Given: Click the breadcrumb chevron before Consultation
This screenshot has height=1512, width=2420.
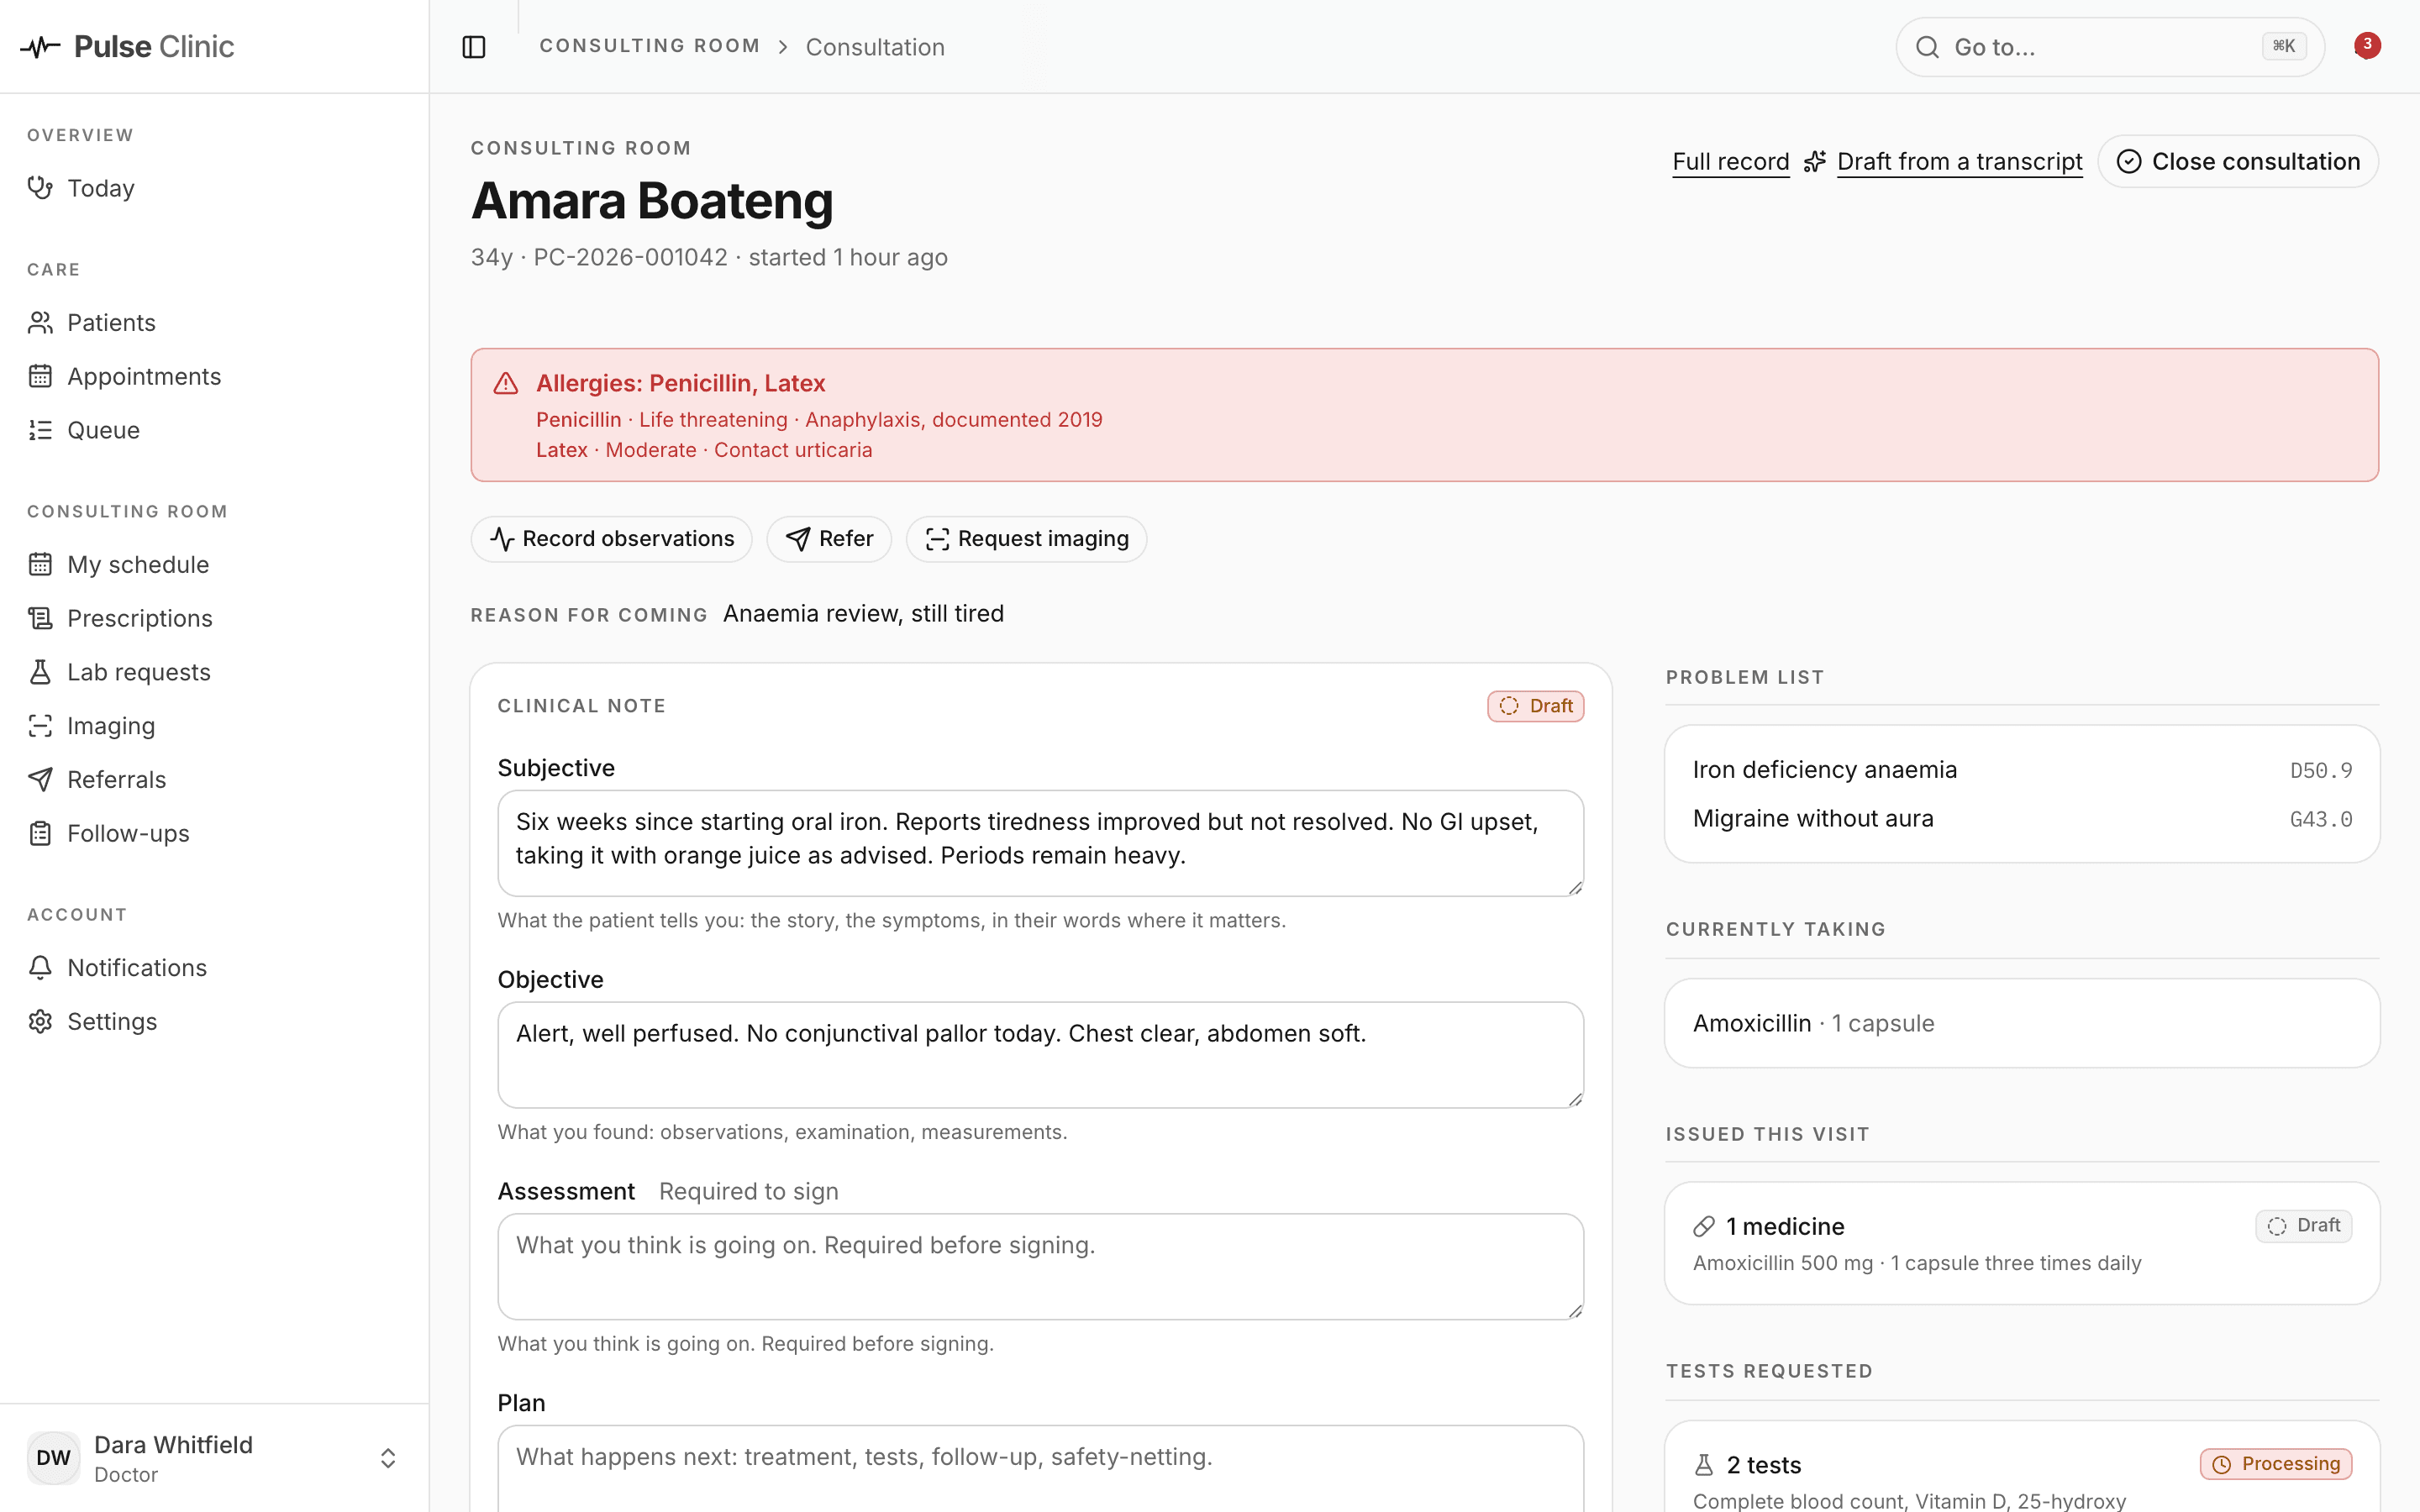Looking at the screenshot, I should pyautogui.click(x=783, y=47).
